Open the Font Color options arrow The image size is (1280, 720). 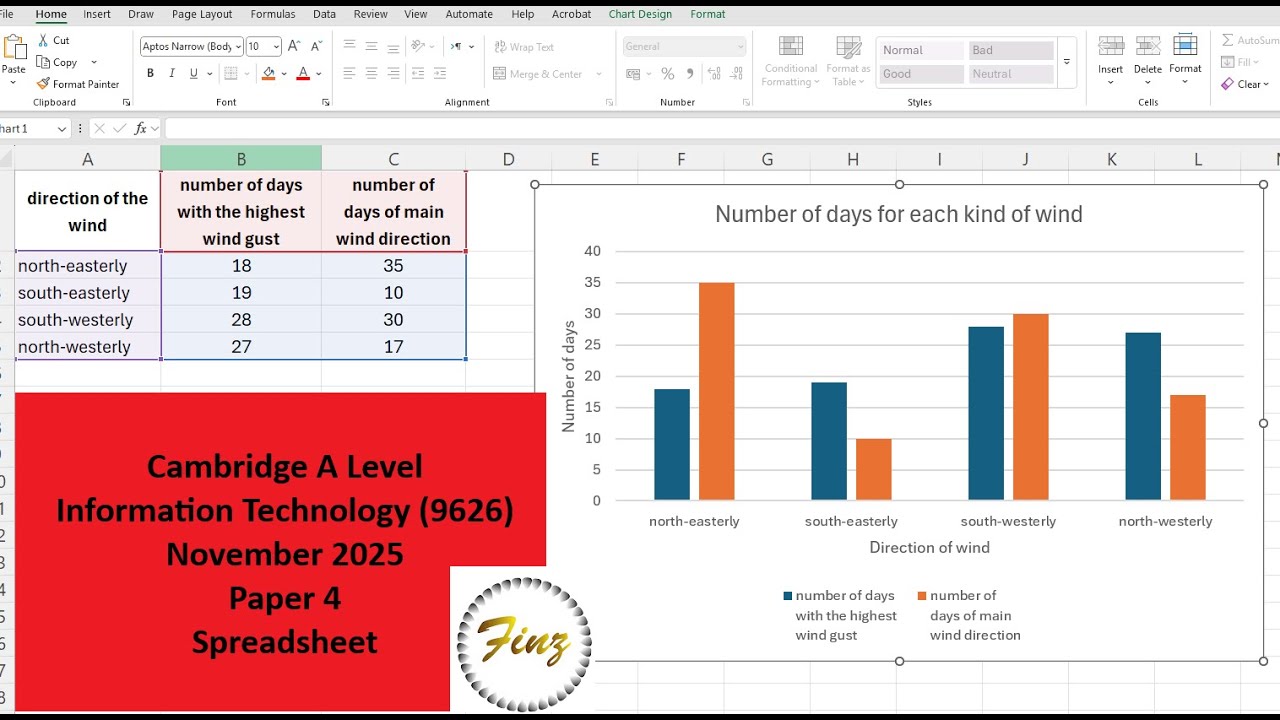coord(319,73)
